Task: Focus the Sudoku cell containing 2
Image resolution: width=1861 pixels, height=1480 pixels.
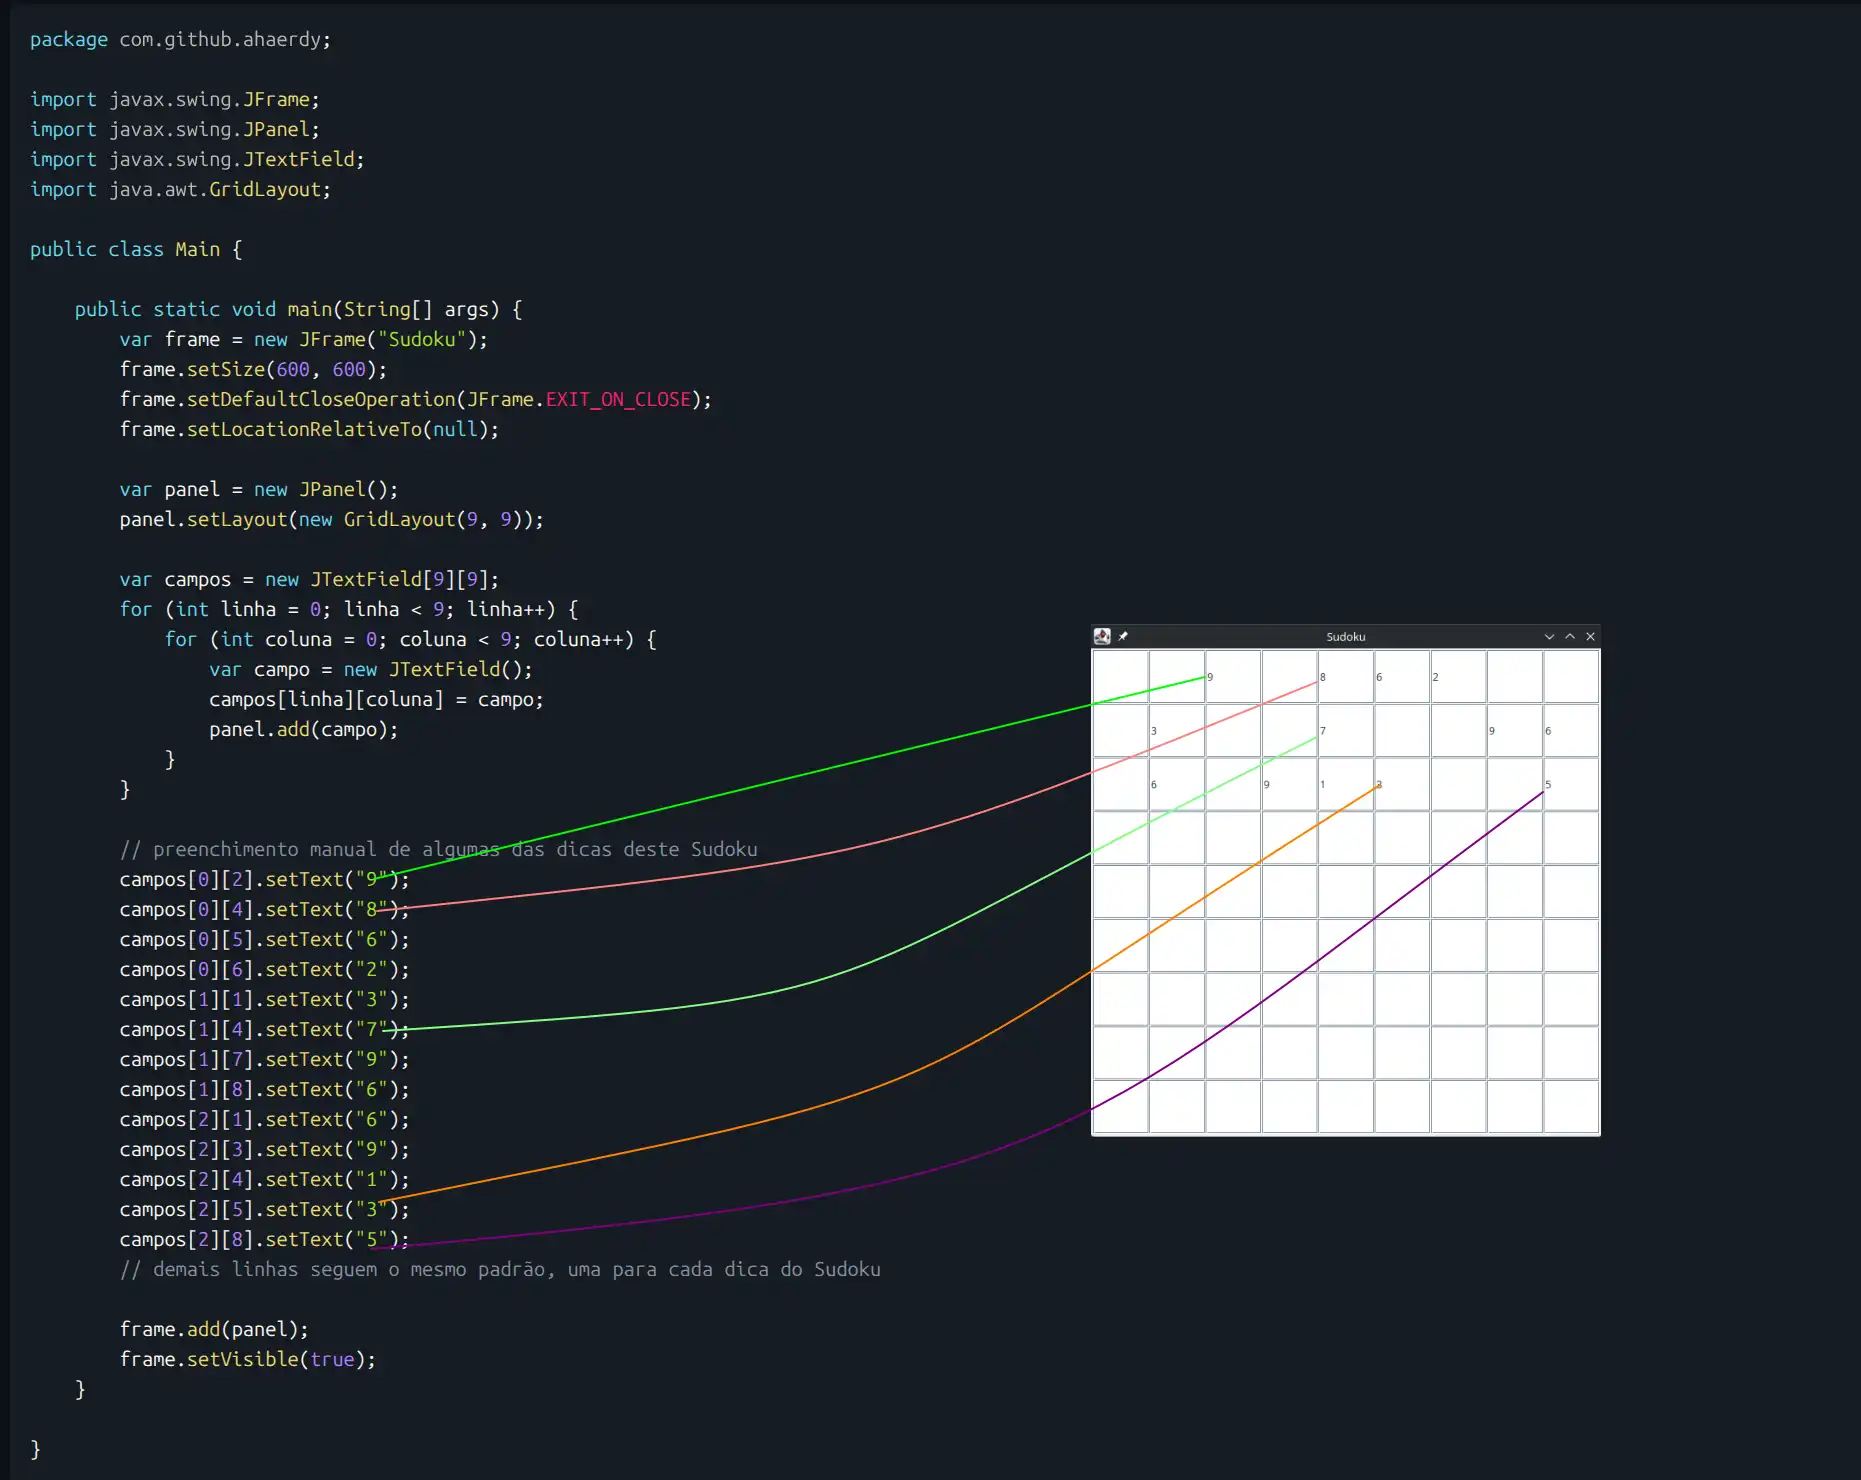Action: 1458,677
